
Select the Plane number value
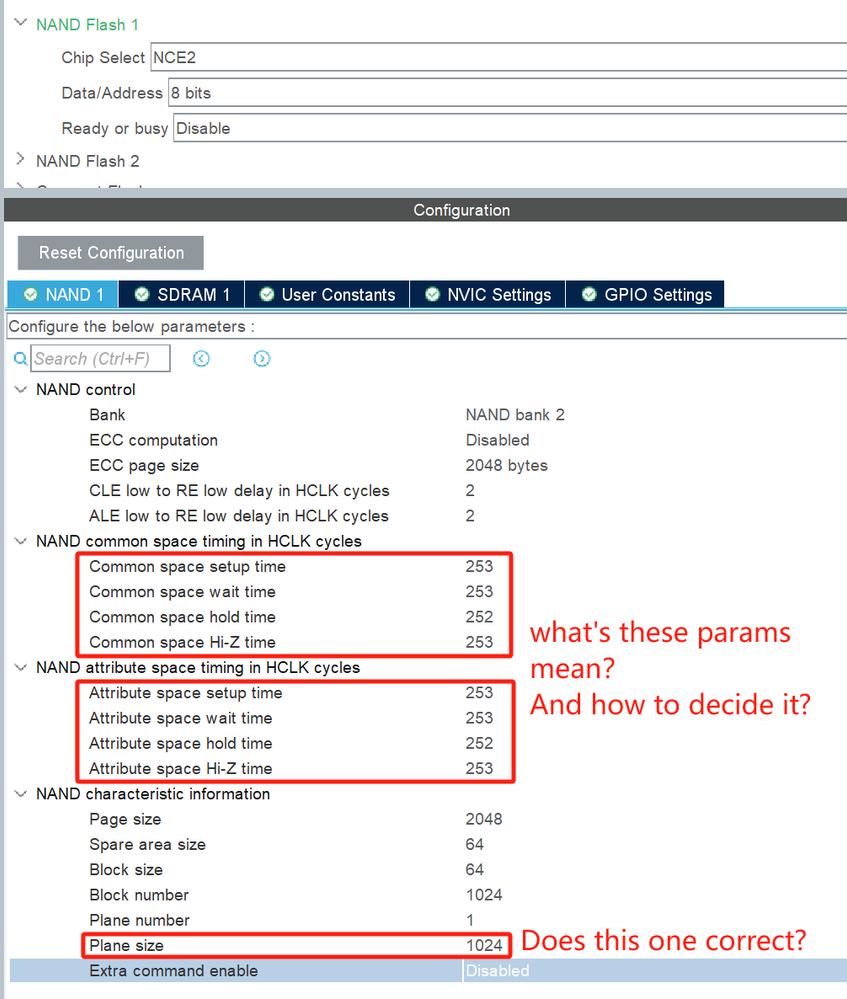(470, 920)
